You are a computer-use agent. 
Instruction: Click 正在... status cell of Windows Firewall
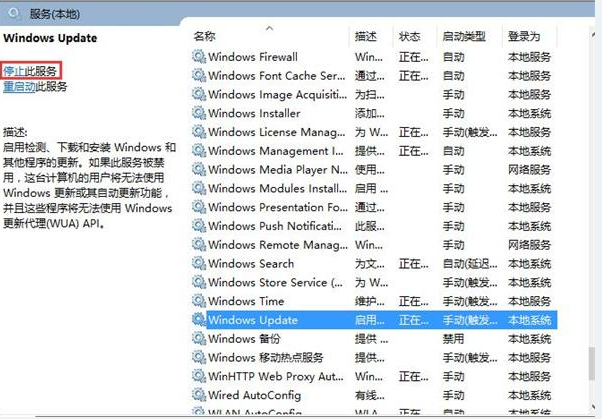413,57
